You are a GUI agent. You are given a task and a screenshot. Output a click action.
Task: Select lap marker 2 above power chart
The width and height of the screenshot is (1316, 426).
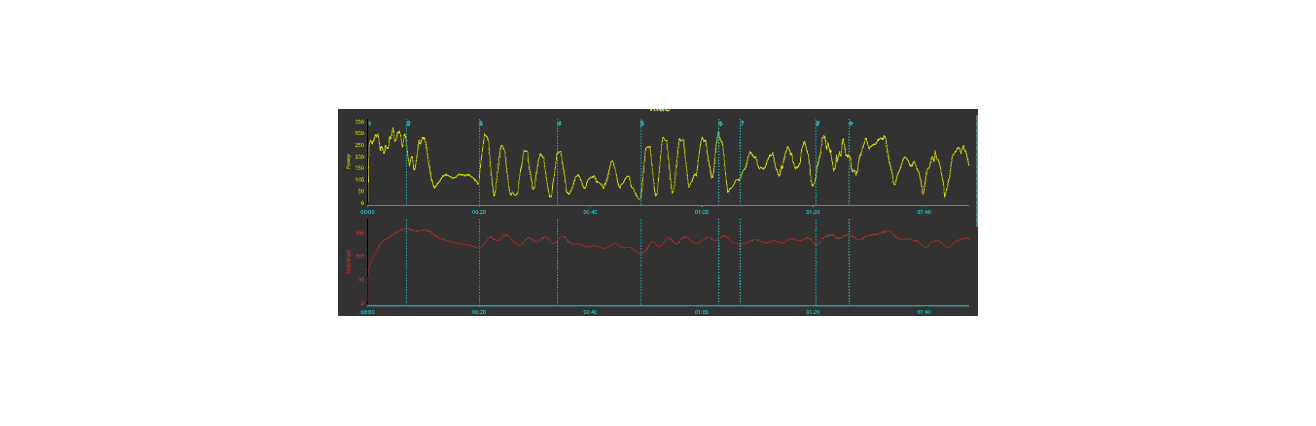(x=408, y=123)
